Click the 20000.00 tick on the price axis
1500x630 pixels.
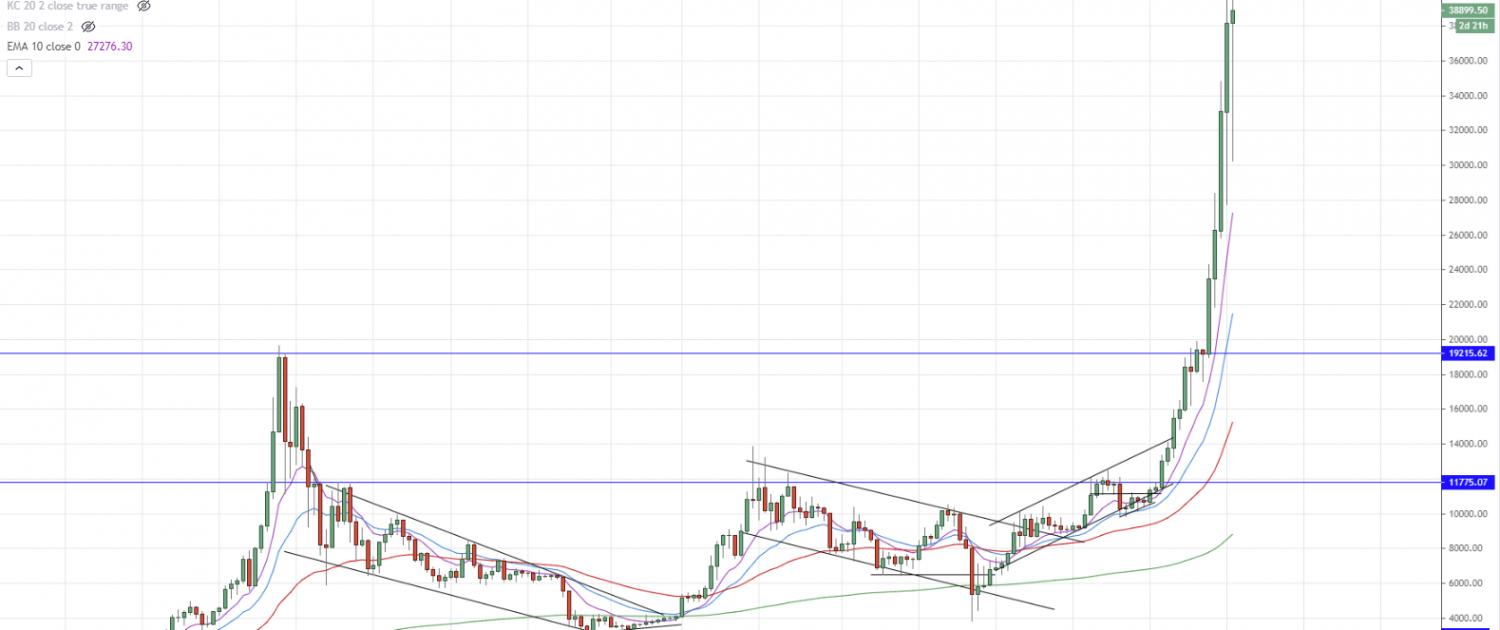coord(1469,340)
